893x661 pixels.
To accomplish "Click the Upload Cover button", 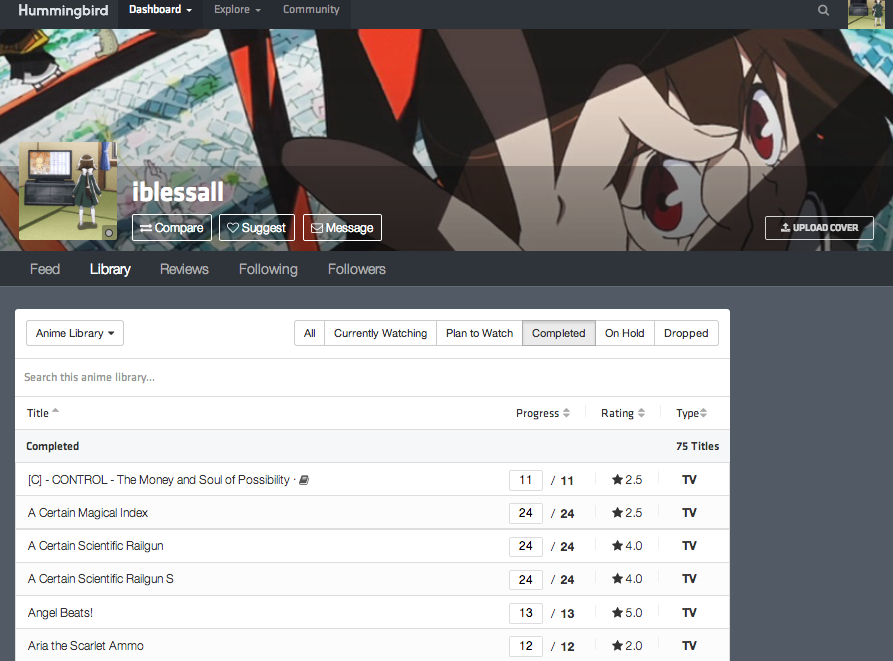I will coord(819,228).
